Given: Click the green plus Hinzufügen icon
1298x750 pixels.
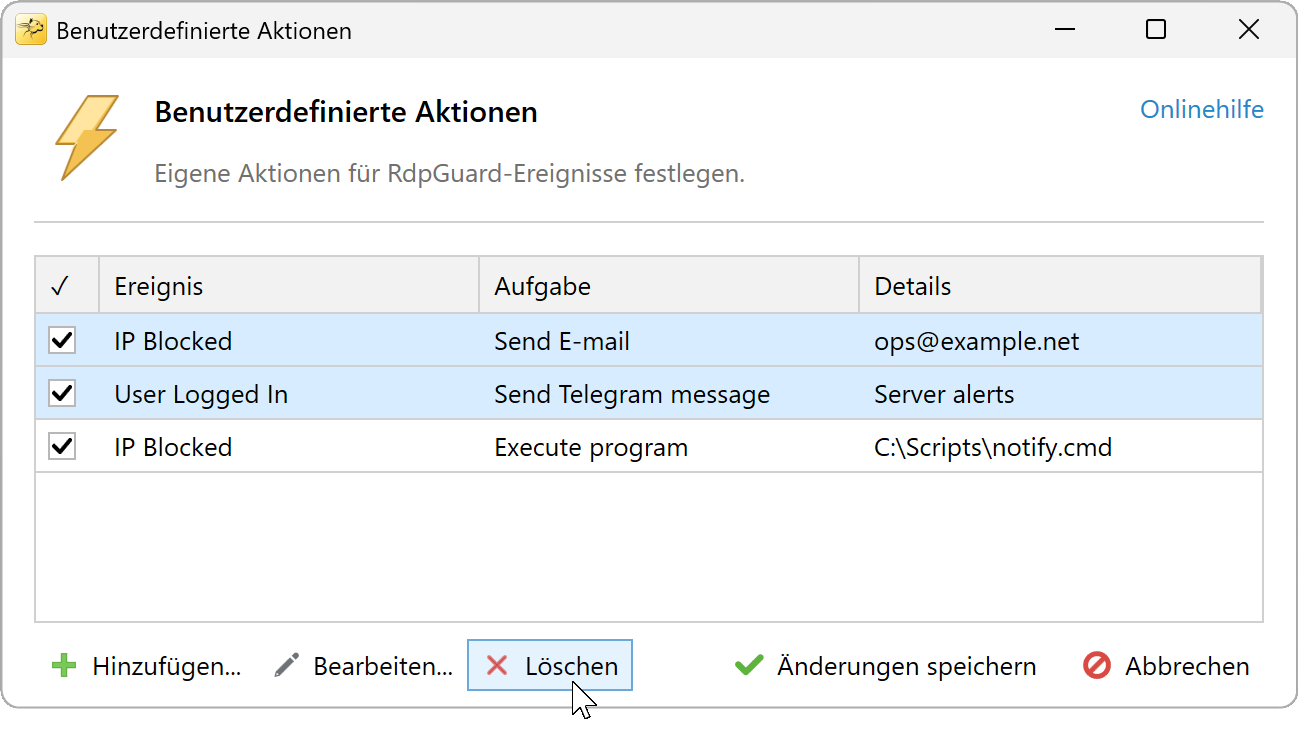Looking at the screenshot, I should pyautogui.click(x=64, y=666).
